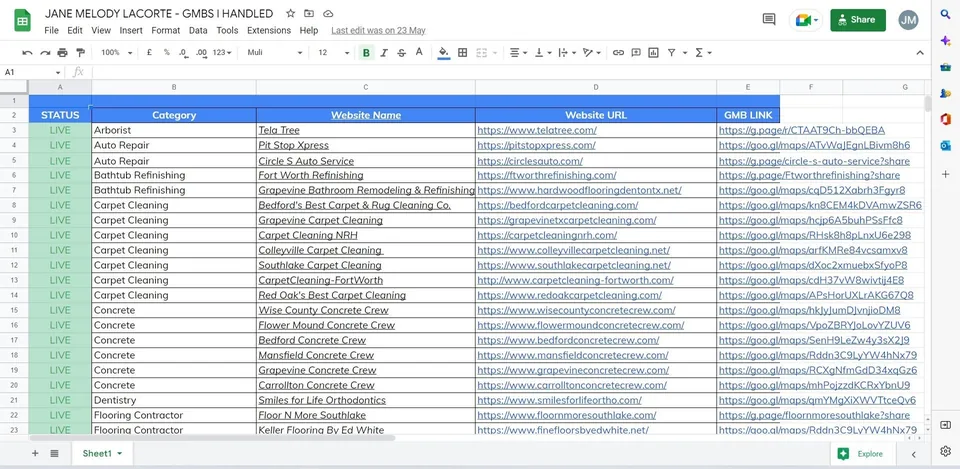
Task: Open comment history icon
Action: pyautogui.click(x=769, y=20)
